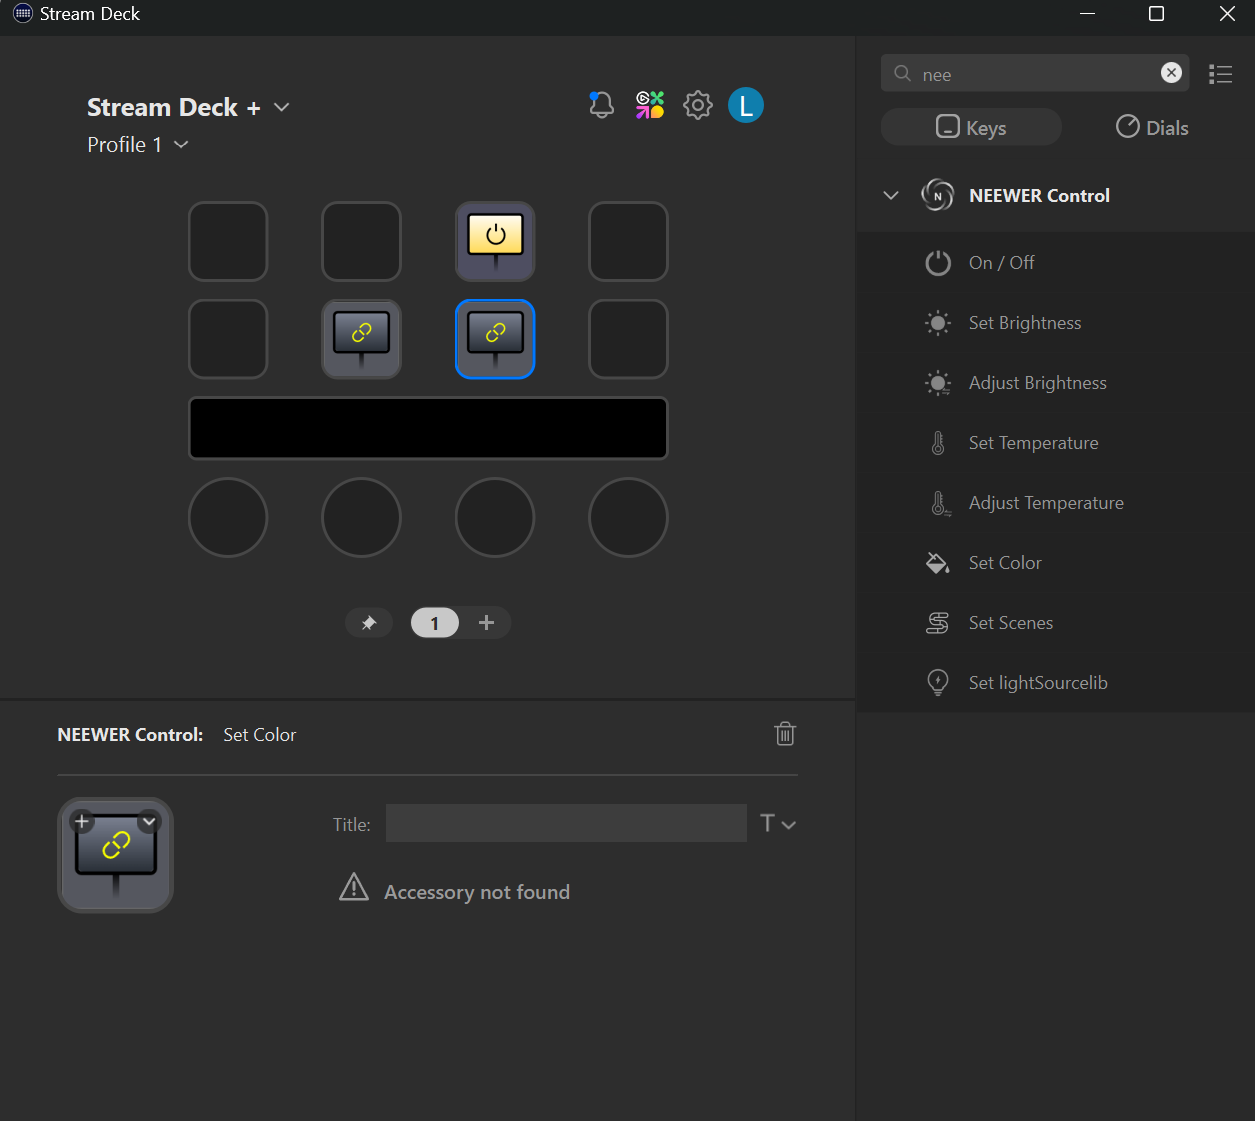Select the link key left of the selected key
Image resolution: width=1255 pixels, height=1121 pixels.
click(x=361, y=339)
